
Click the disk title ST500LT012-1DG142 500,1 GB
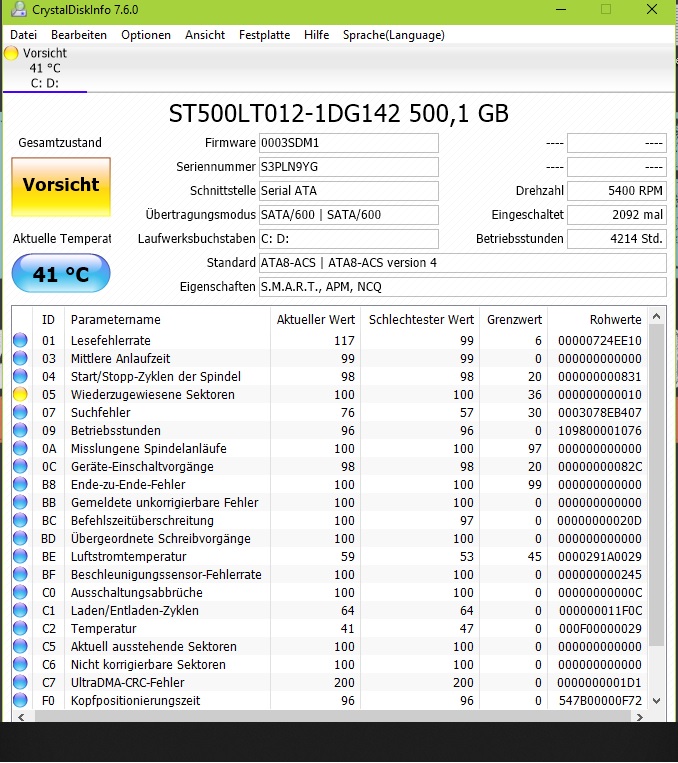point(339,113)
